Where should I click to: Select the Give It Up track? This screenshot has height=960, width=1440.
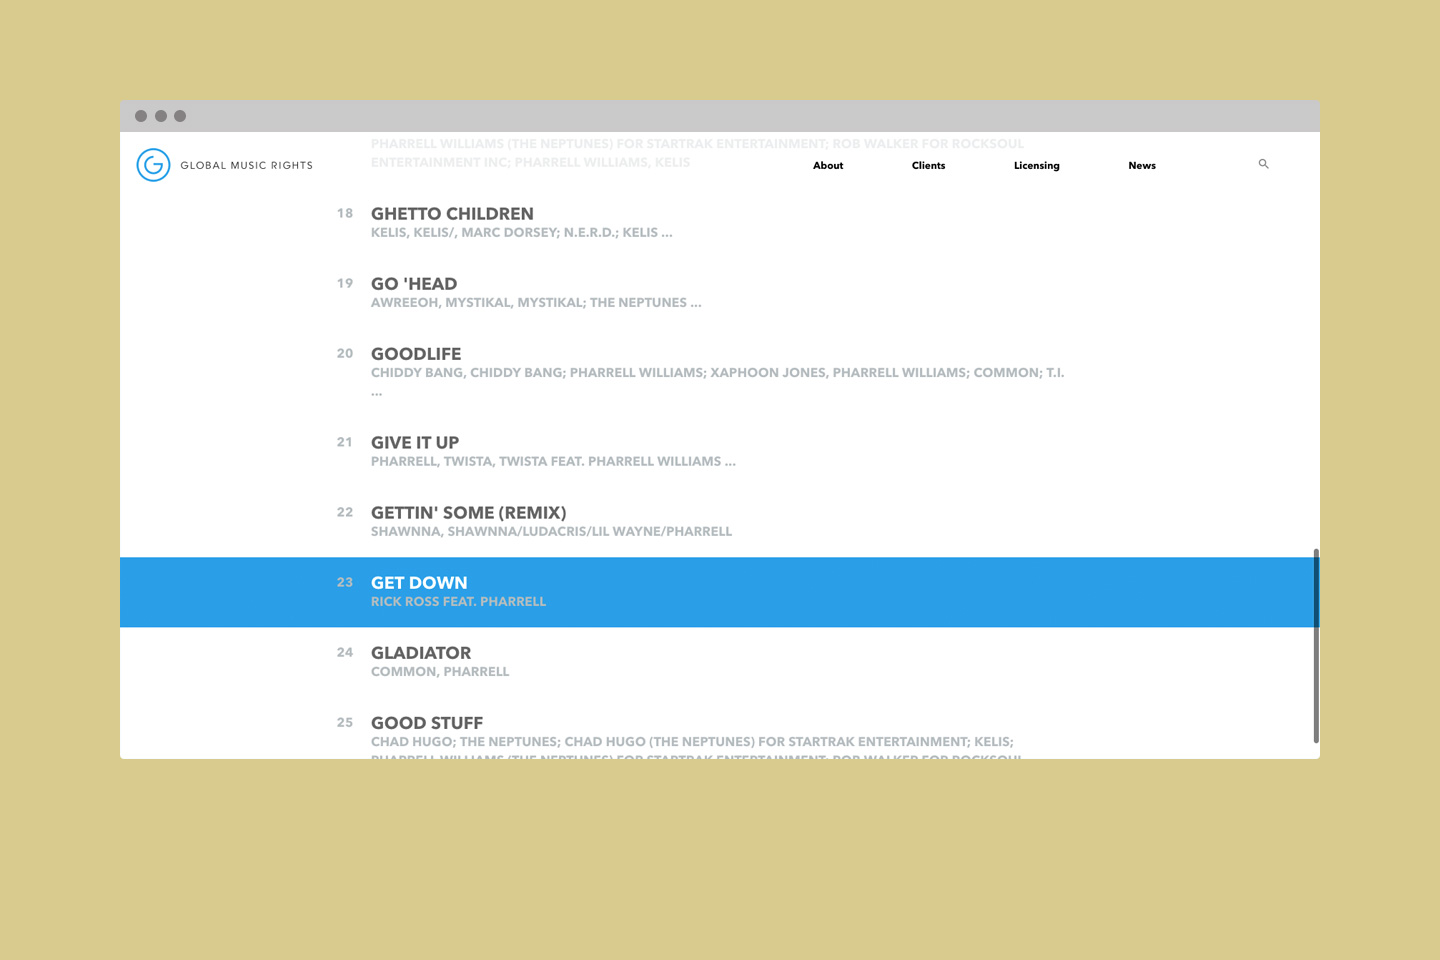(x=415, y=443)
